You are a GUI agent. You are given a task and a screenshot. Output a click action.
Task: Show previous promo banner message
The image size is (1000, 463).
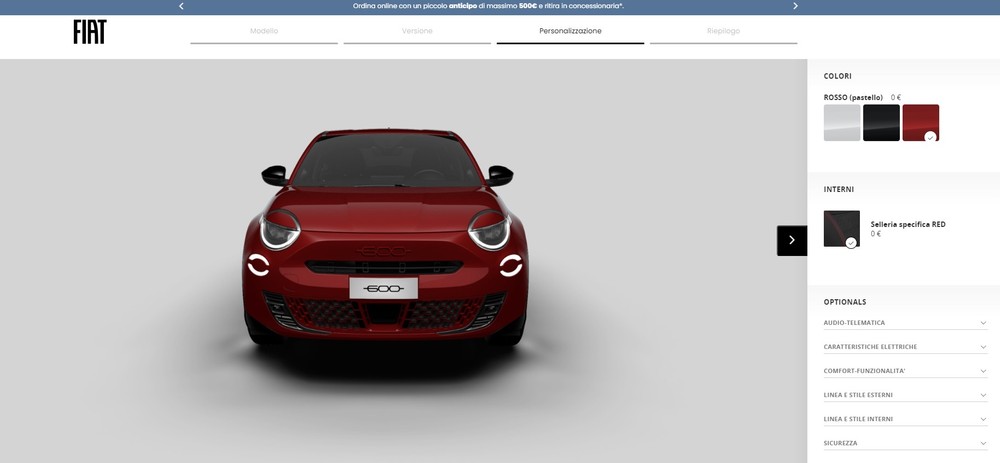pyautogui.click(x=181, y=6)
